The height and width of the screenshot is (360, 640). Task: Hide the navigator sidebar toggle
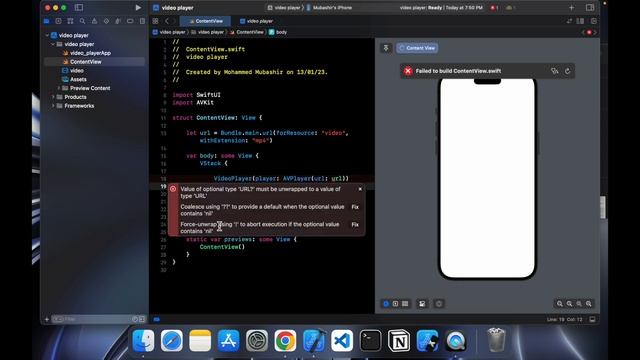pyautogui.click(x=79, y=7)
